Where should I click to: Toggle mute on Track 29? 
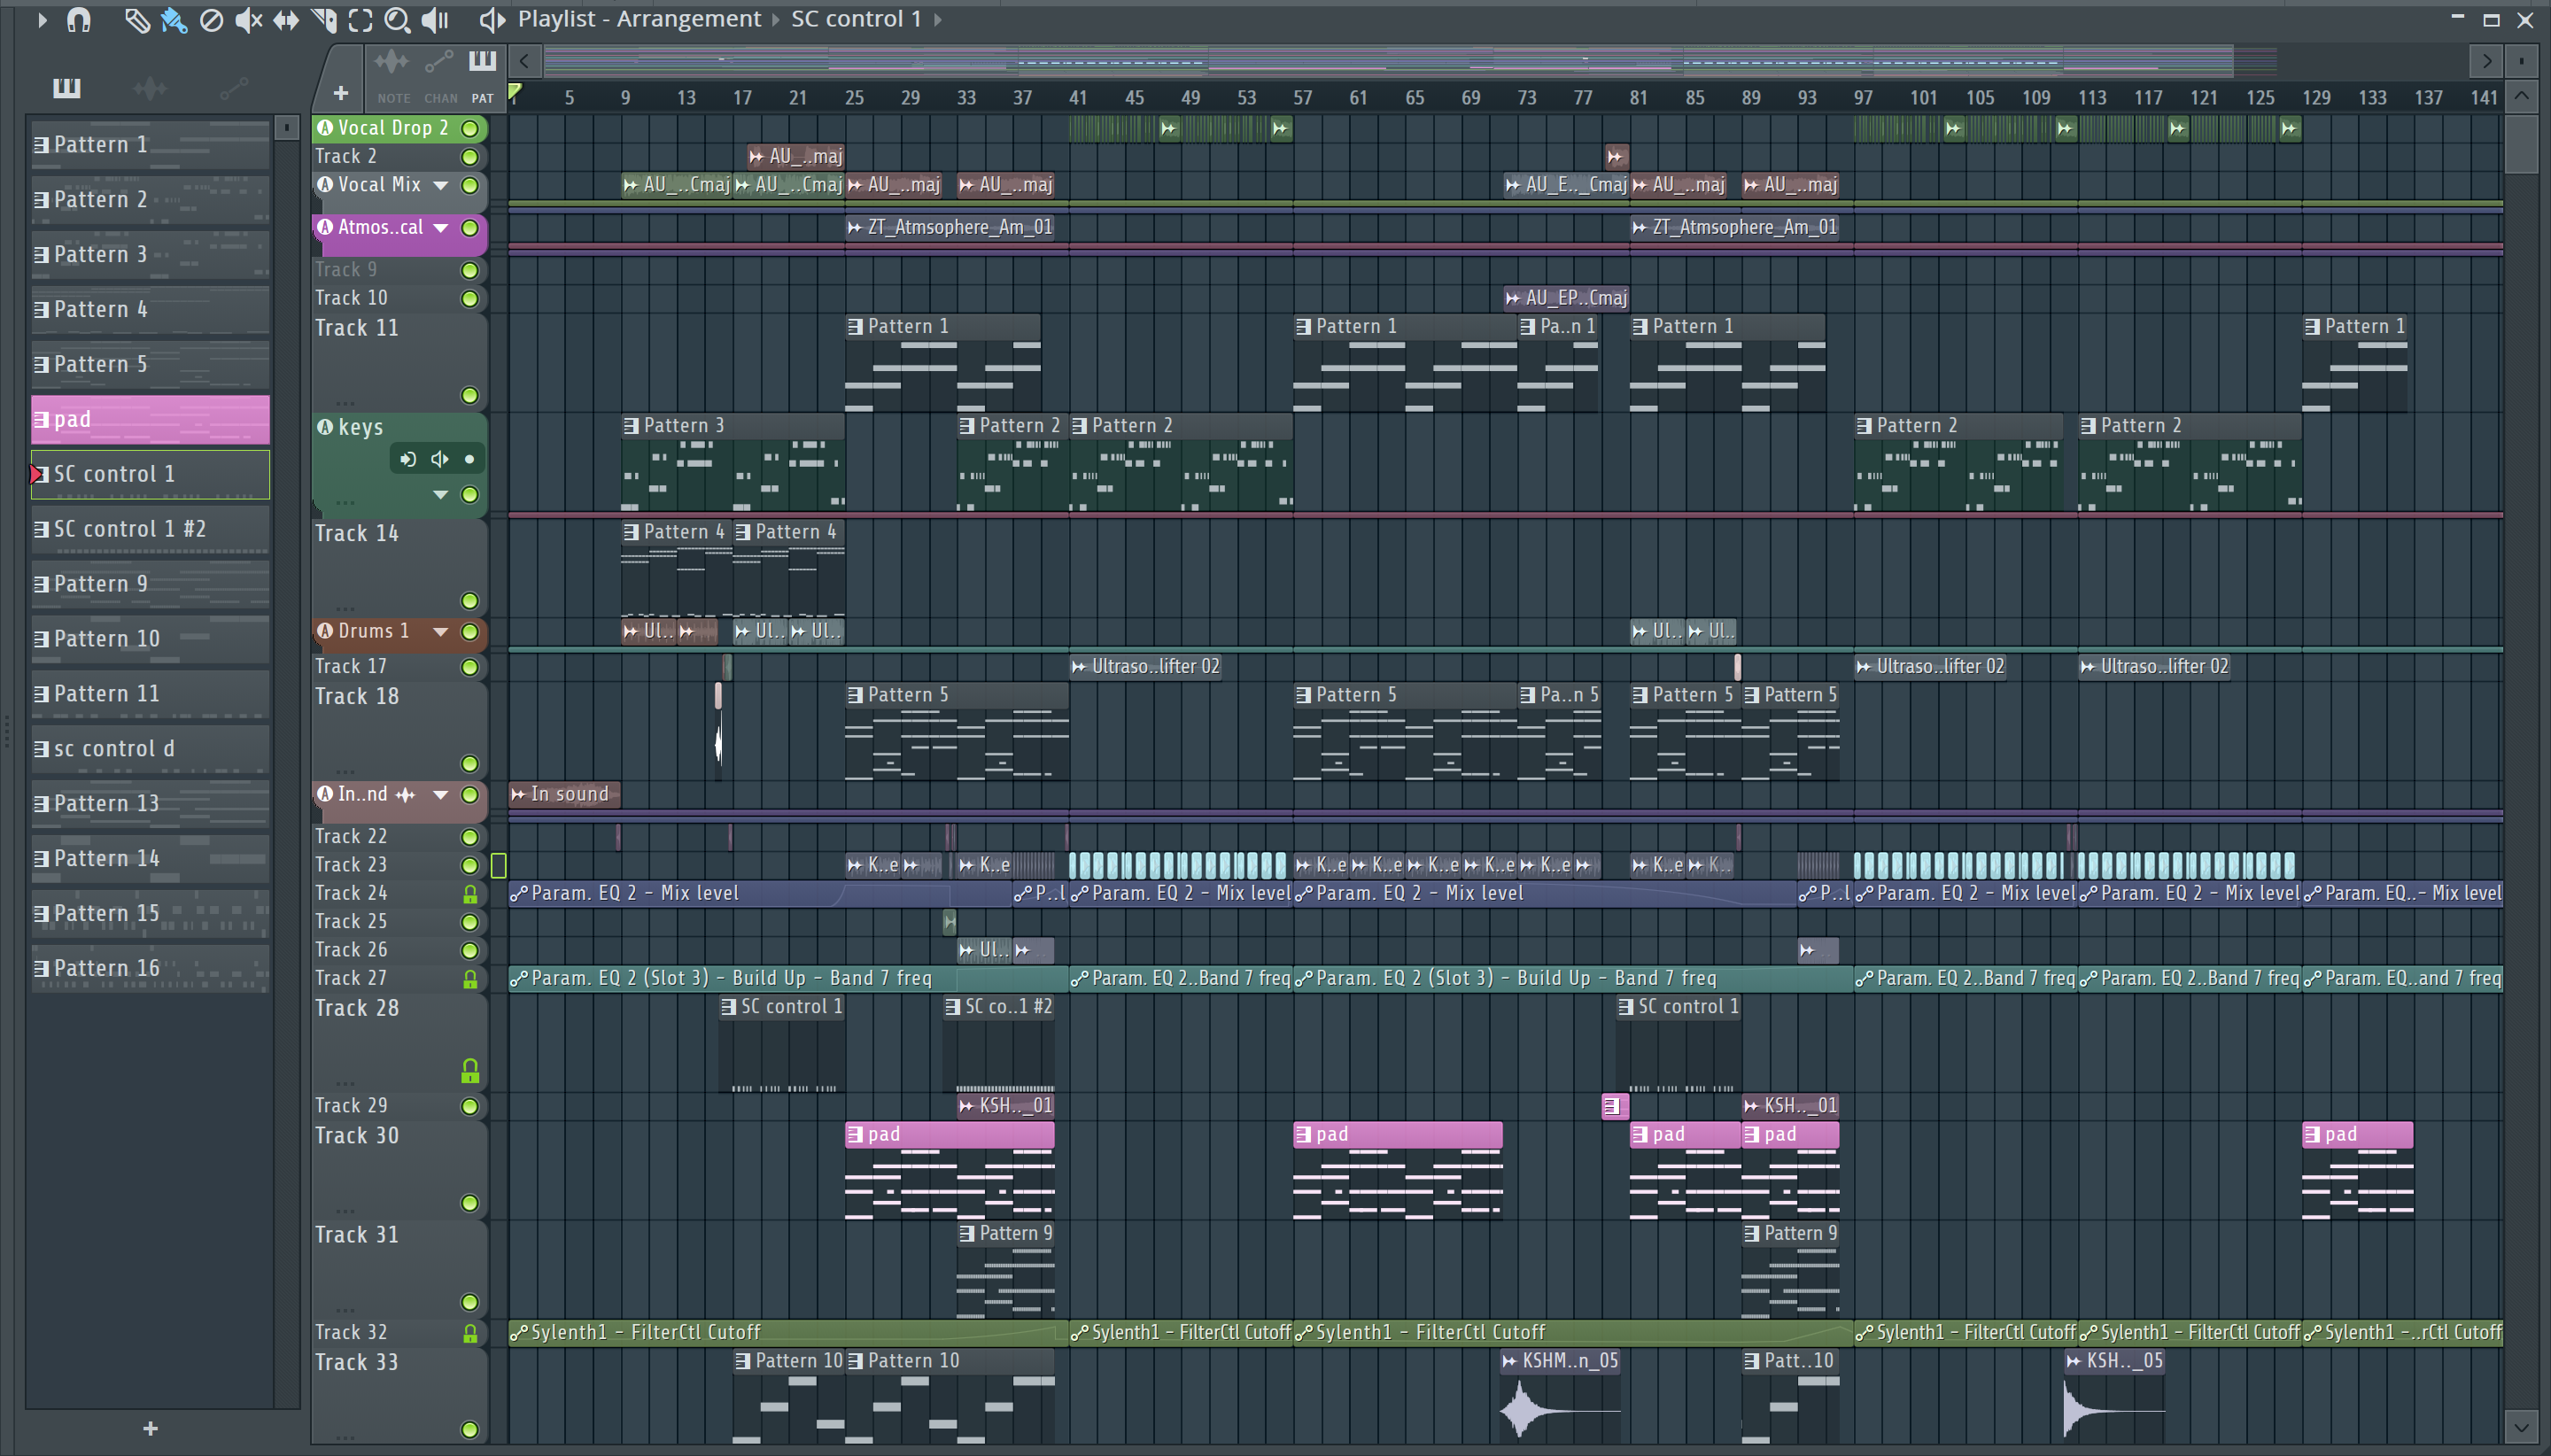469,1106
